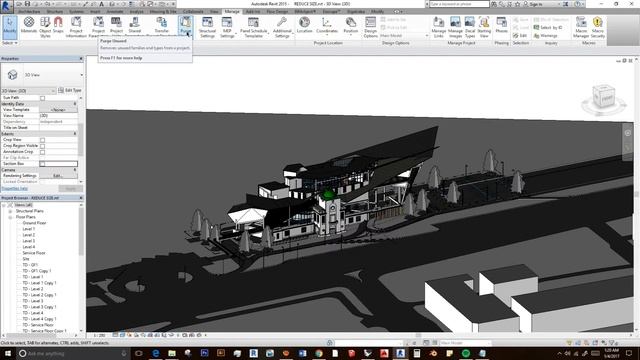Open Manage Images
This screenshot has width=640, height=360.
point(455,27)
